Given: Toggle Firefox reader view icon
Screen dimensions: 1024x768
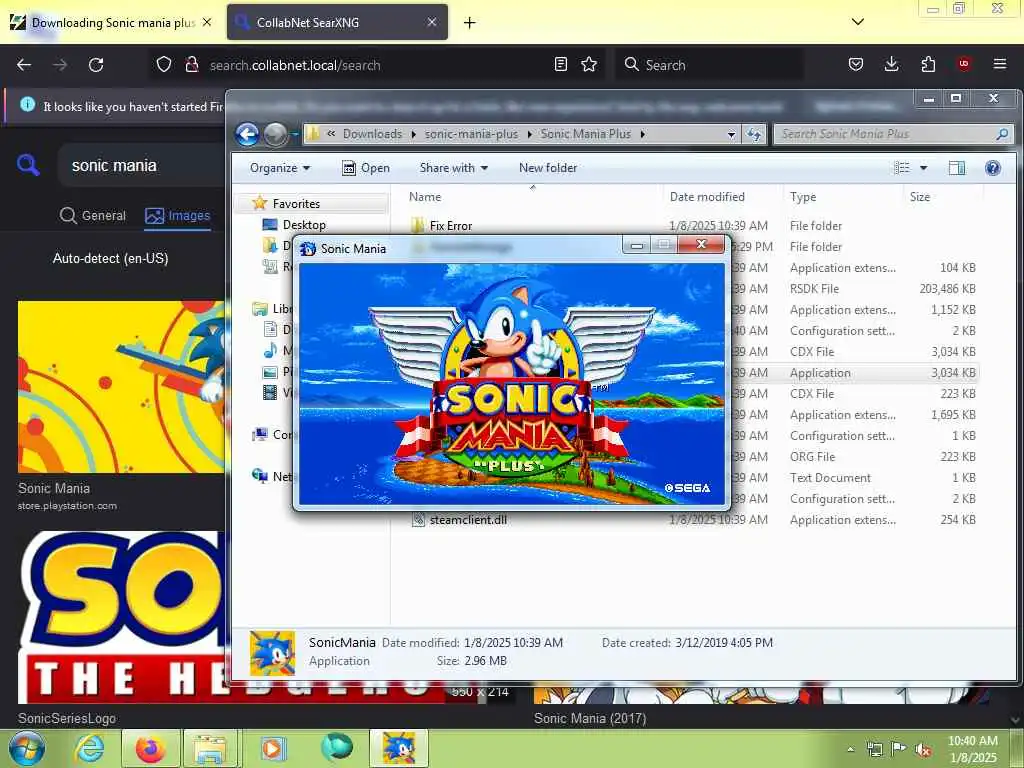Looking at the screenshot, I should 560,64.
